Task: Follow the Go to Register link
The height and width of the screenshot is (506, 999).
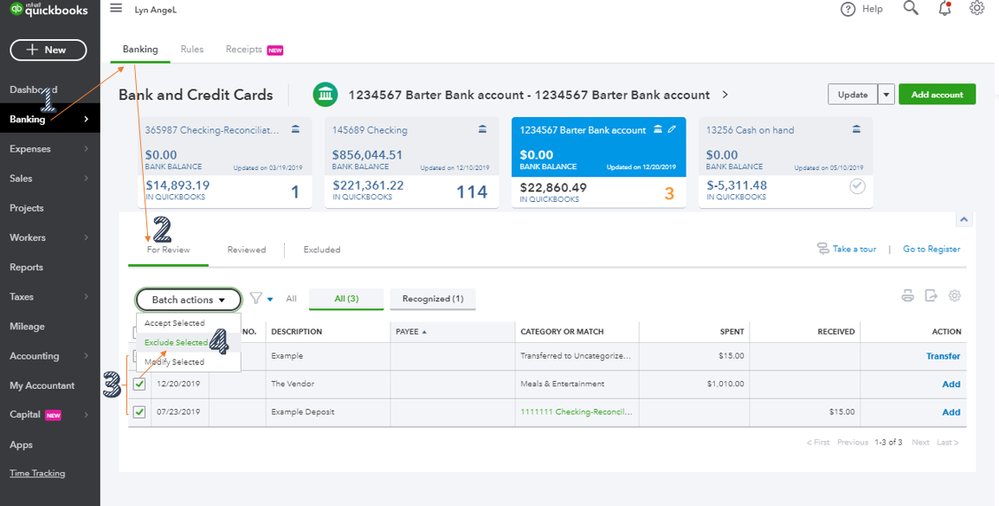Action: [x=931, y=249]
